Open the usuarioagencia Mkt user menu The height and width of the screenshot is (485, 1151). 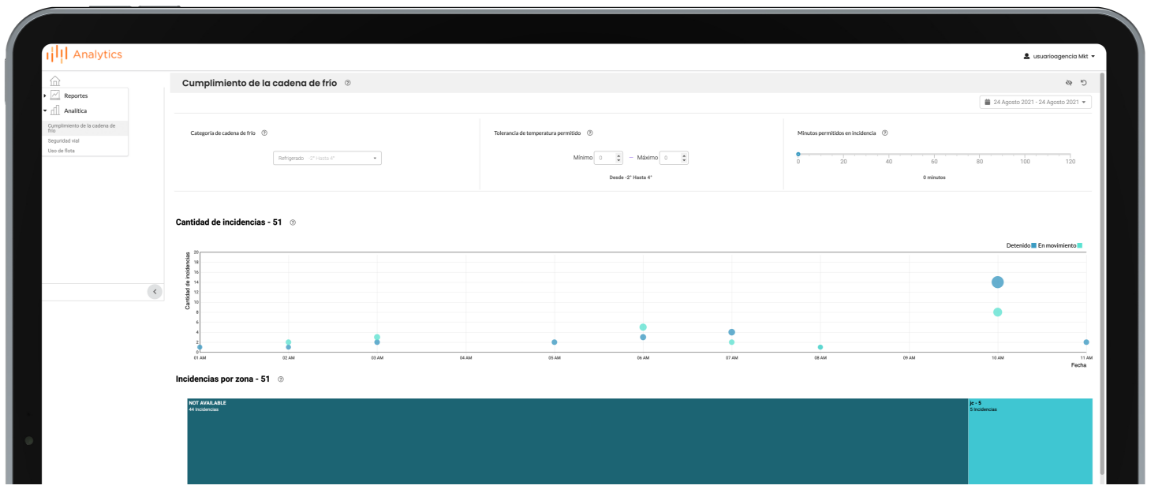[x=1060, y=57]
